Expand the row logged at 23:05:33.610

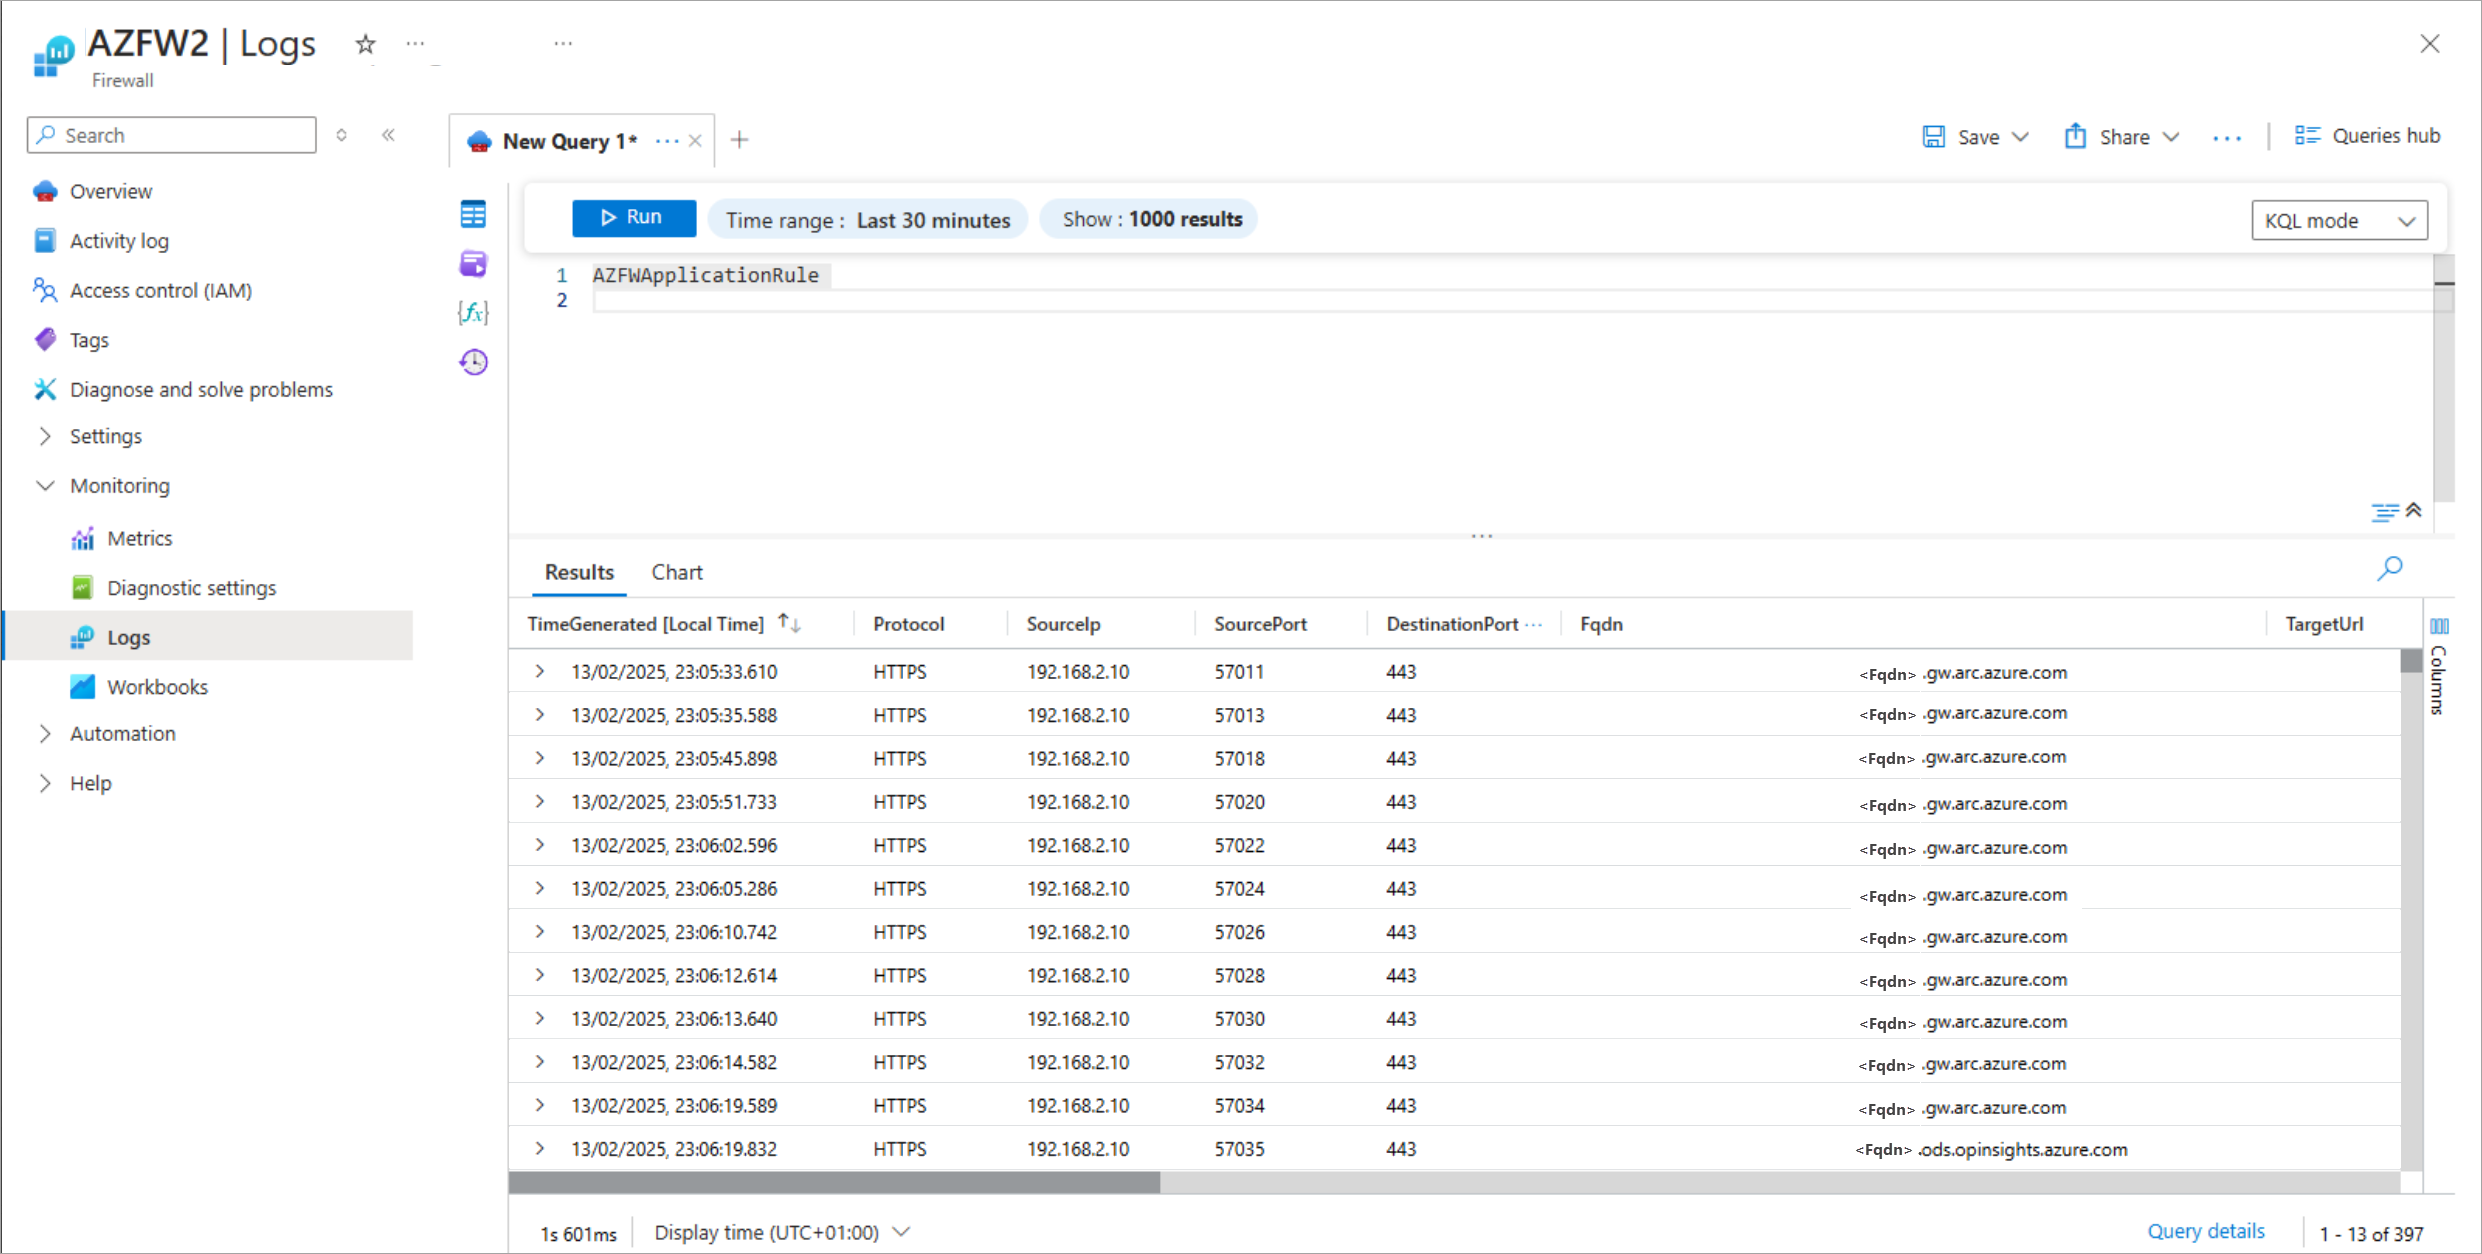540,671
